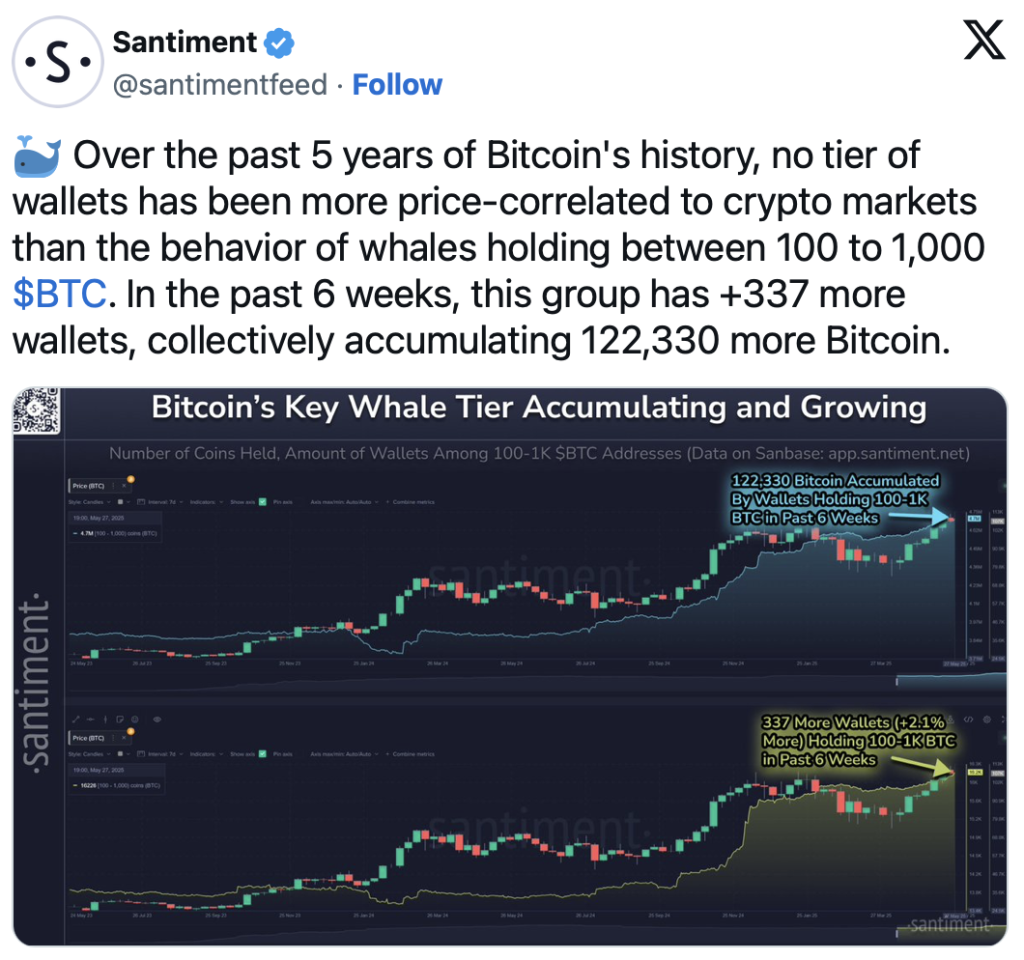Screen dimensions: 1024x960
Task: Select the line drawing tool in the lower chart
Action: [x=76, y=719]
